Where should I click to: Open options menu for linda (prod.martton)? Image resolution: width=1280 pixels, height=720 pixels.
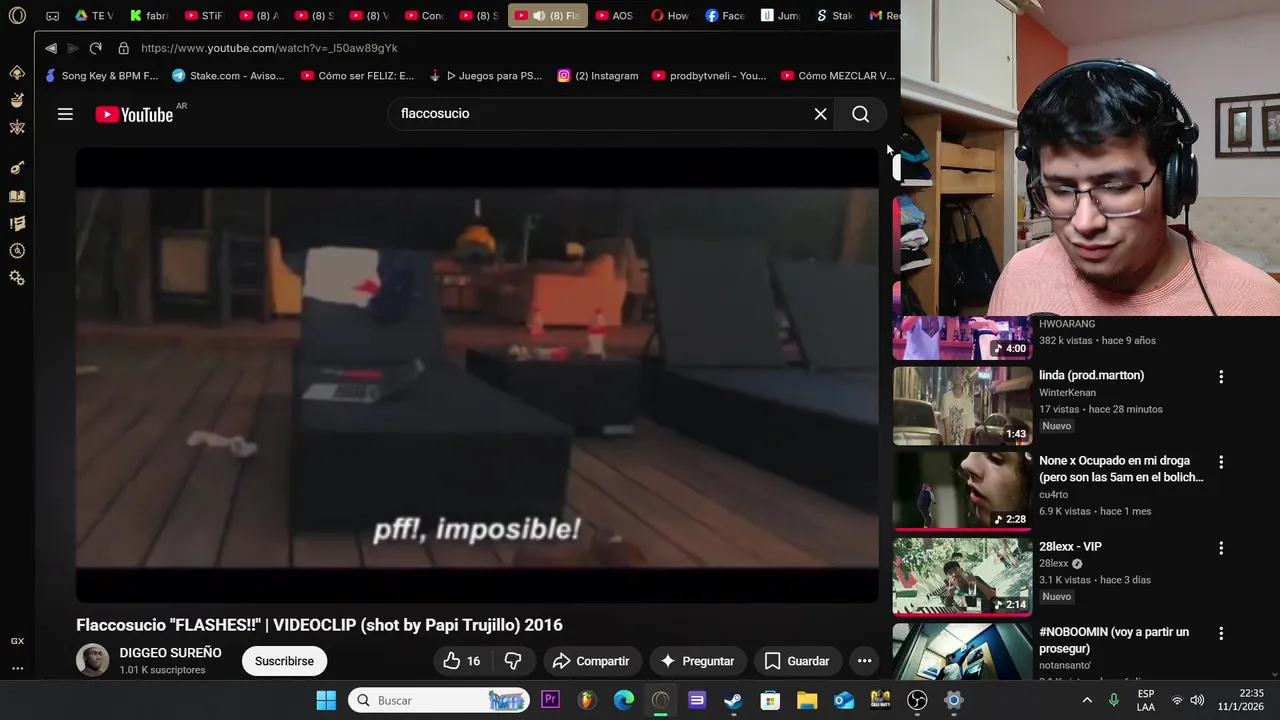pyautogui.click(x=1220, y=377)
